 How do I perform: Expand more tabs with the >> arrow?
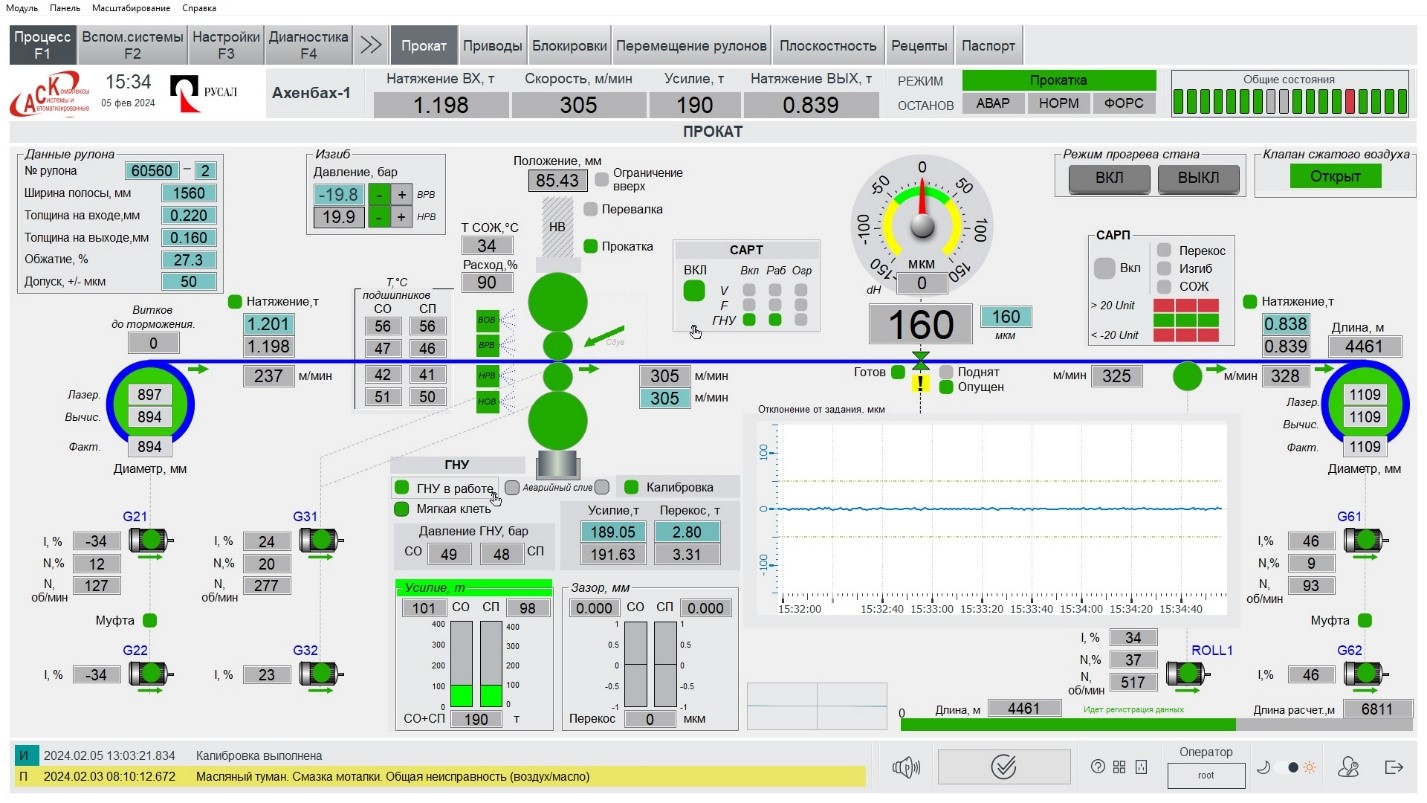coord(371,45)
